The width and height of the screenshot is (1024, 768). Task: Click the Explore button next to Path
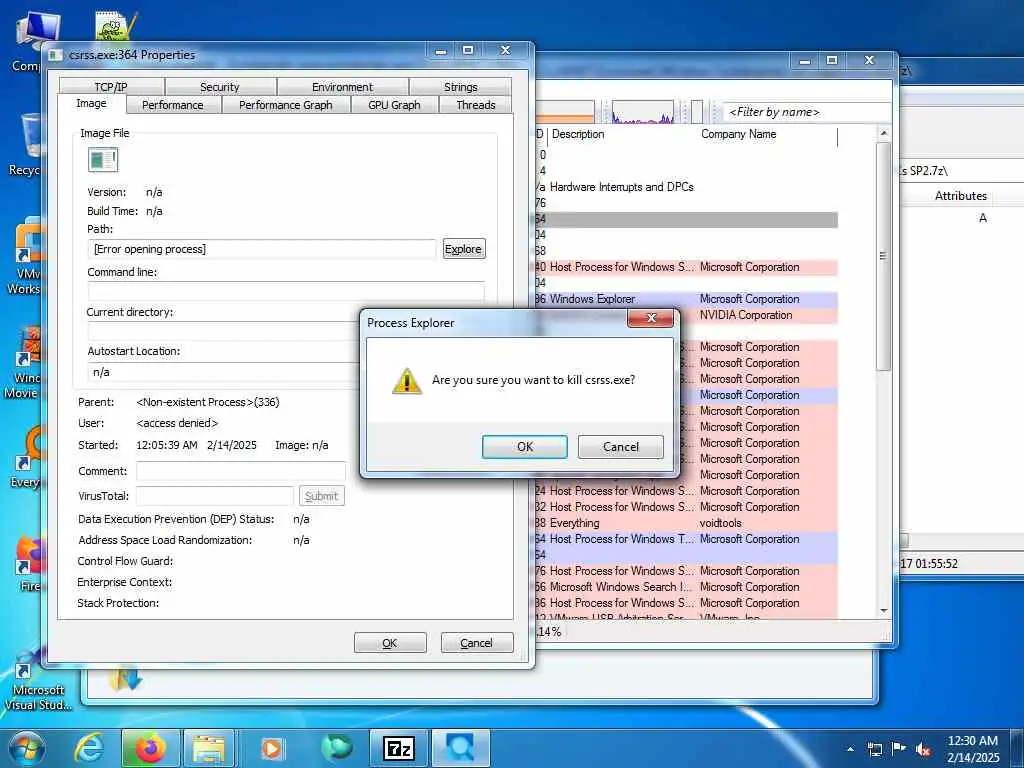[x=464, y=249]
